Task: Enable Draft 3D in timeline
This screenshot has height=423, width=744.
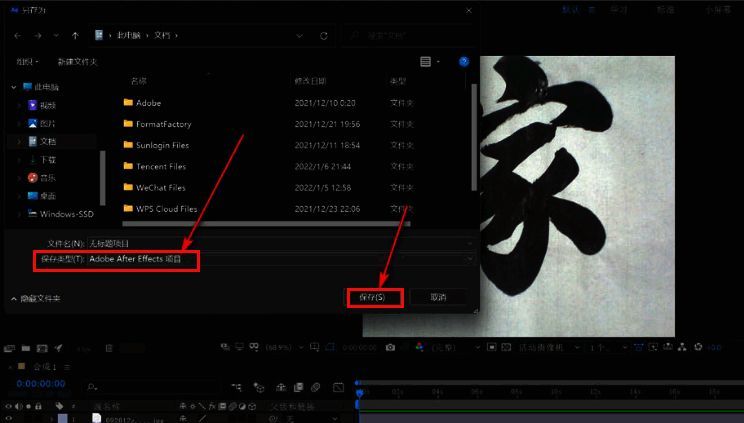Action: [259, 387]
